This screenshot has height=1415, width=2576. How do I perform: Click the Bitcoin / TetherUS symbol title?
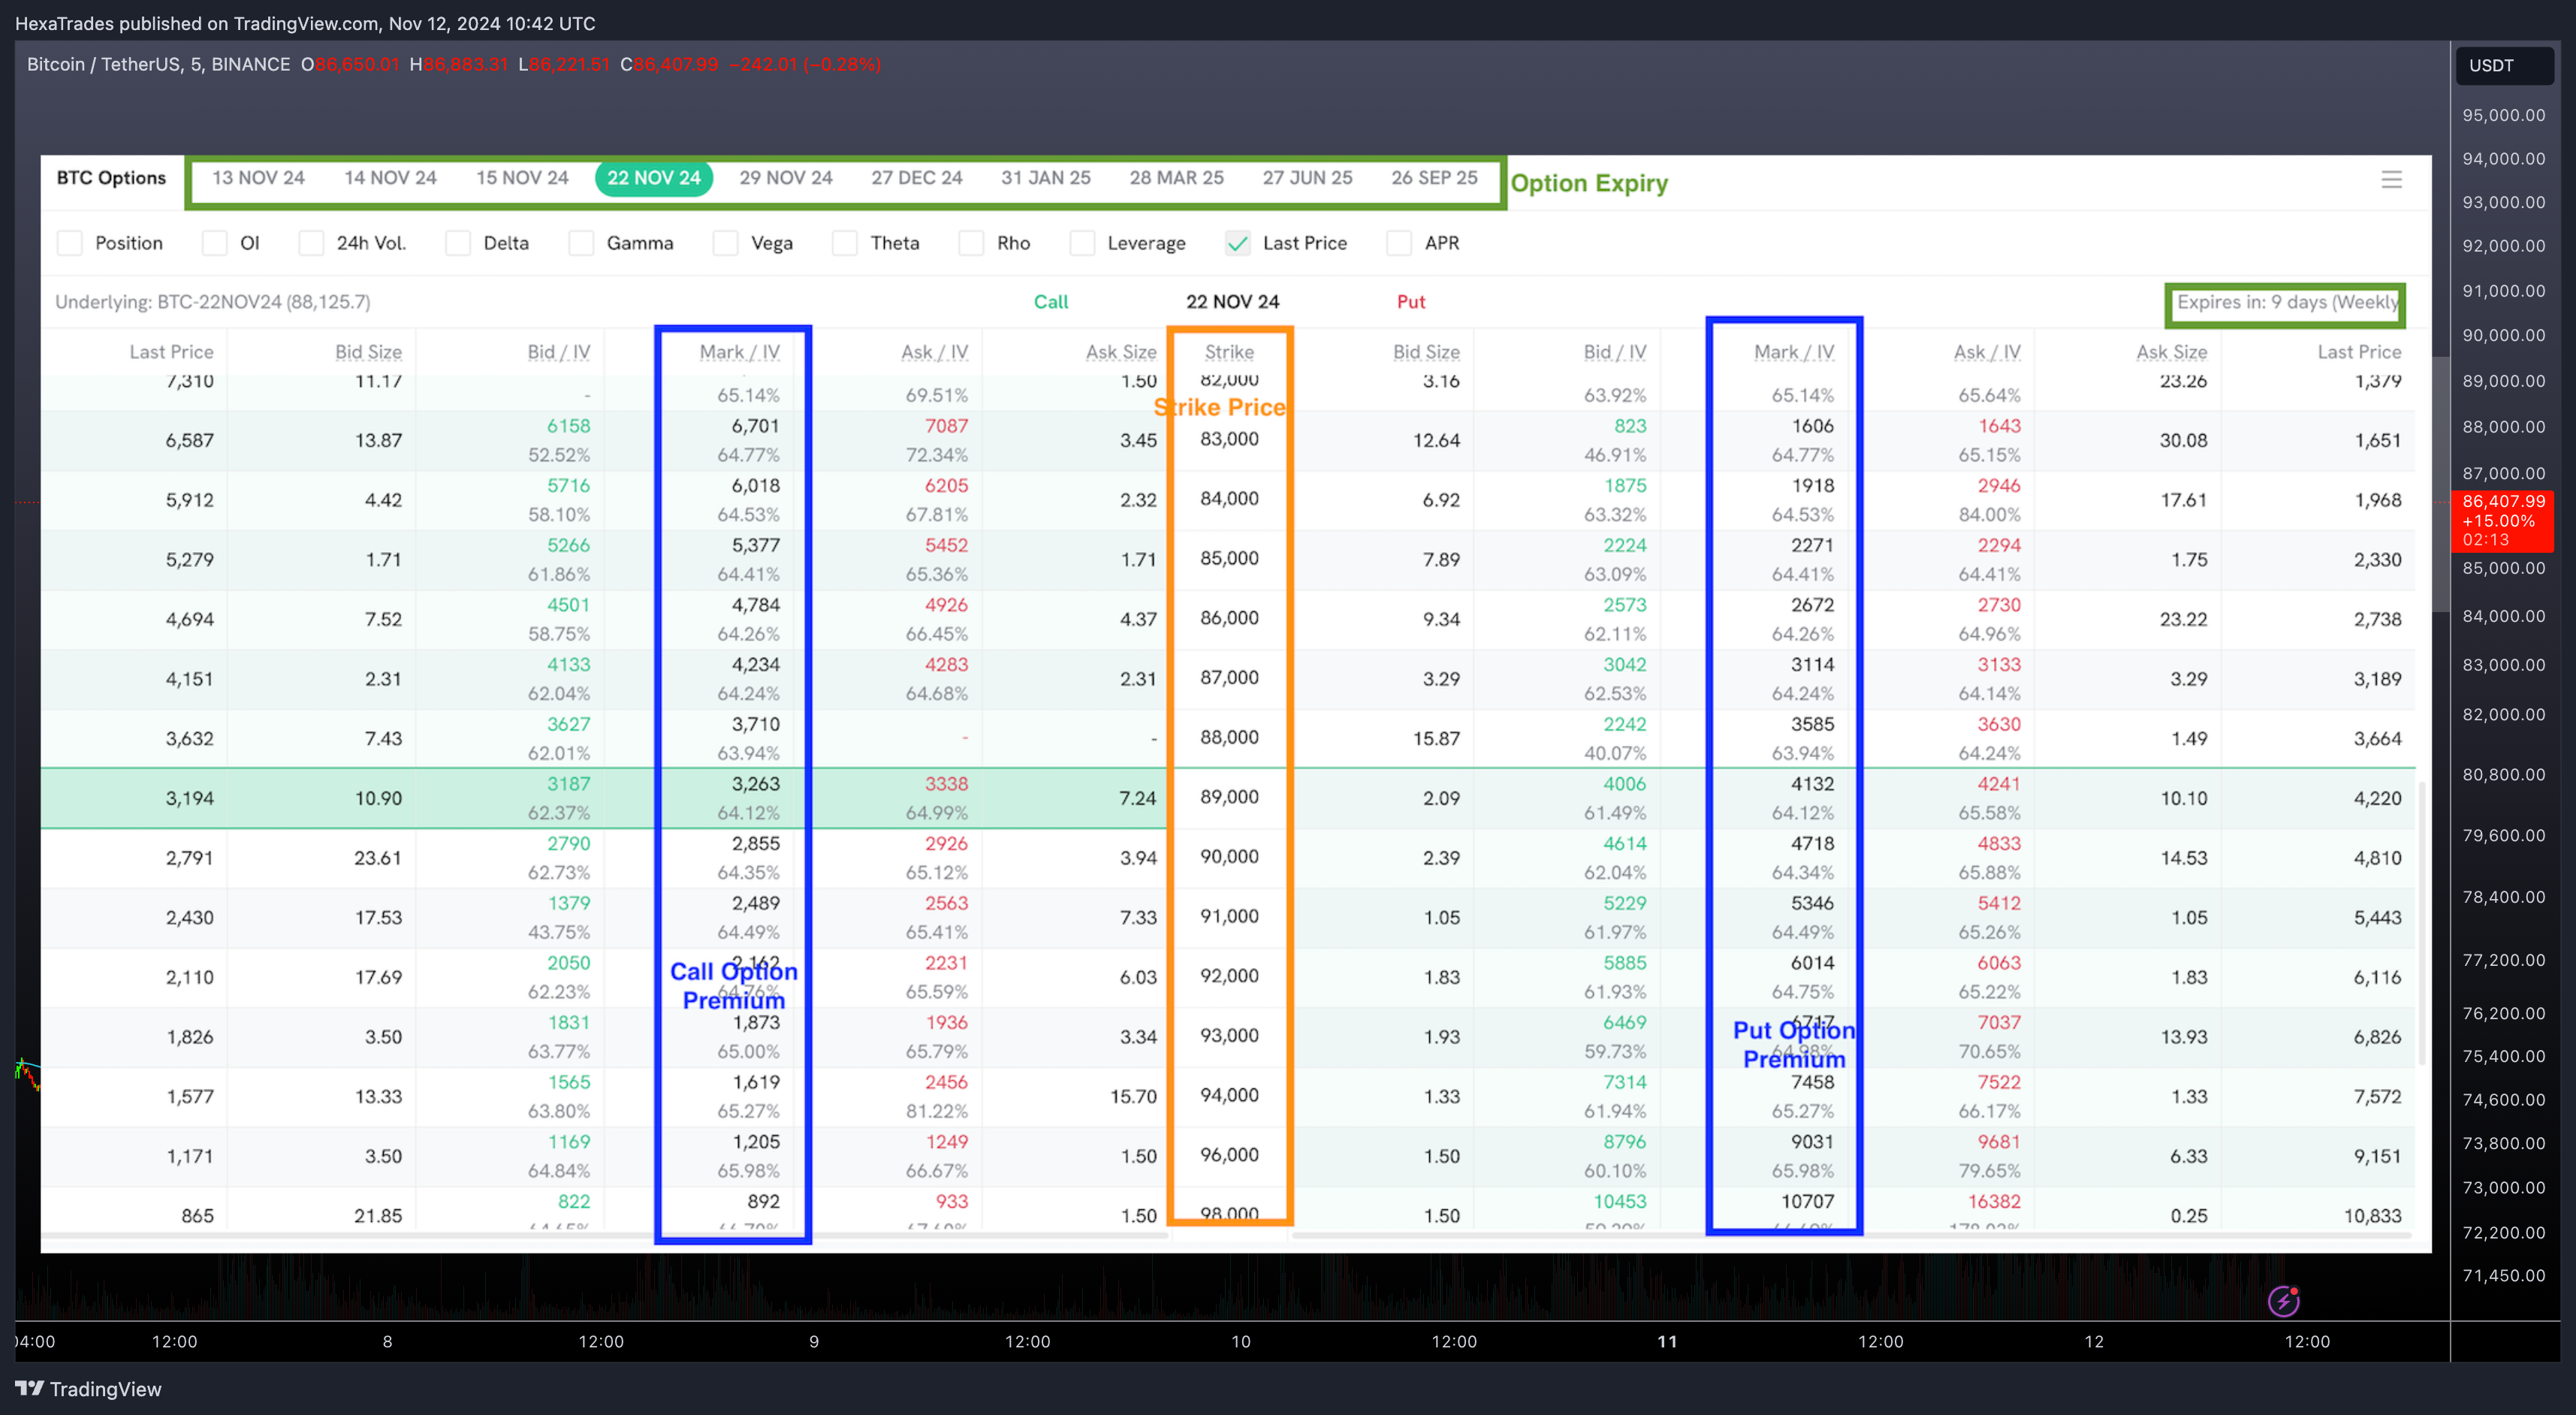[x=158, y=65]
